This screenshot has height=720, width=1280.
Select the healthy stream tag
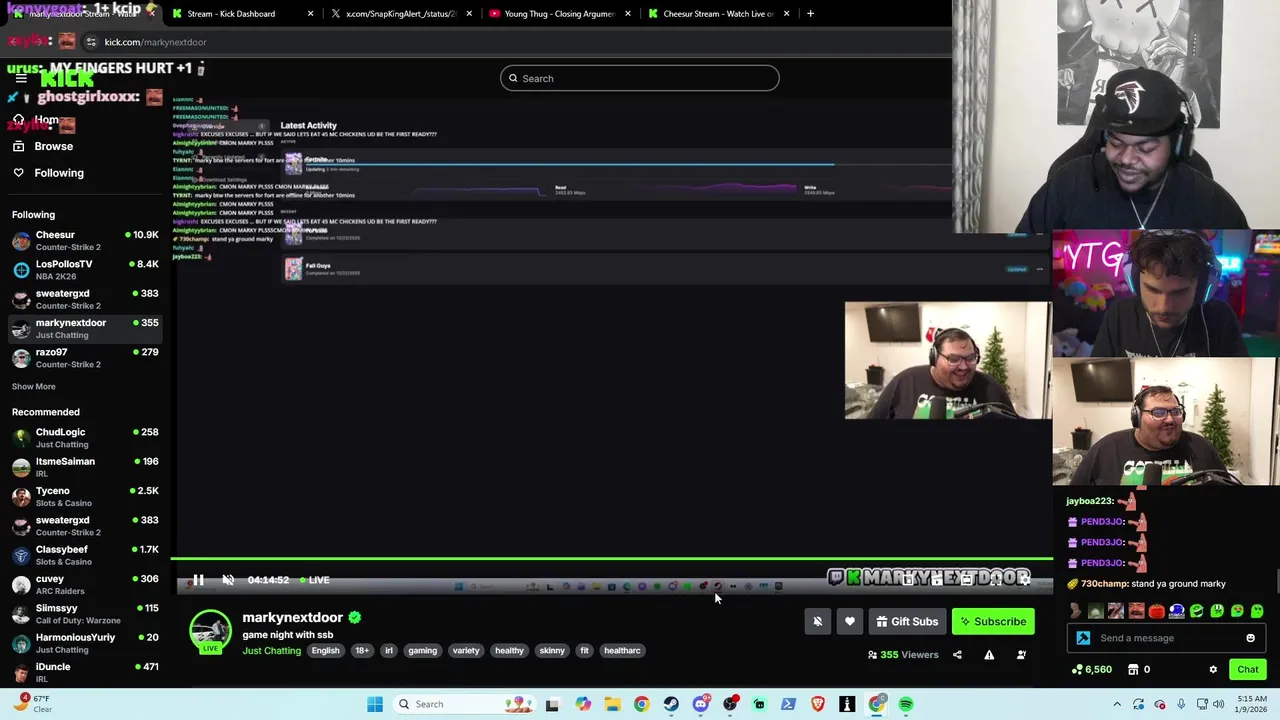(509, 651)
